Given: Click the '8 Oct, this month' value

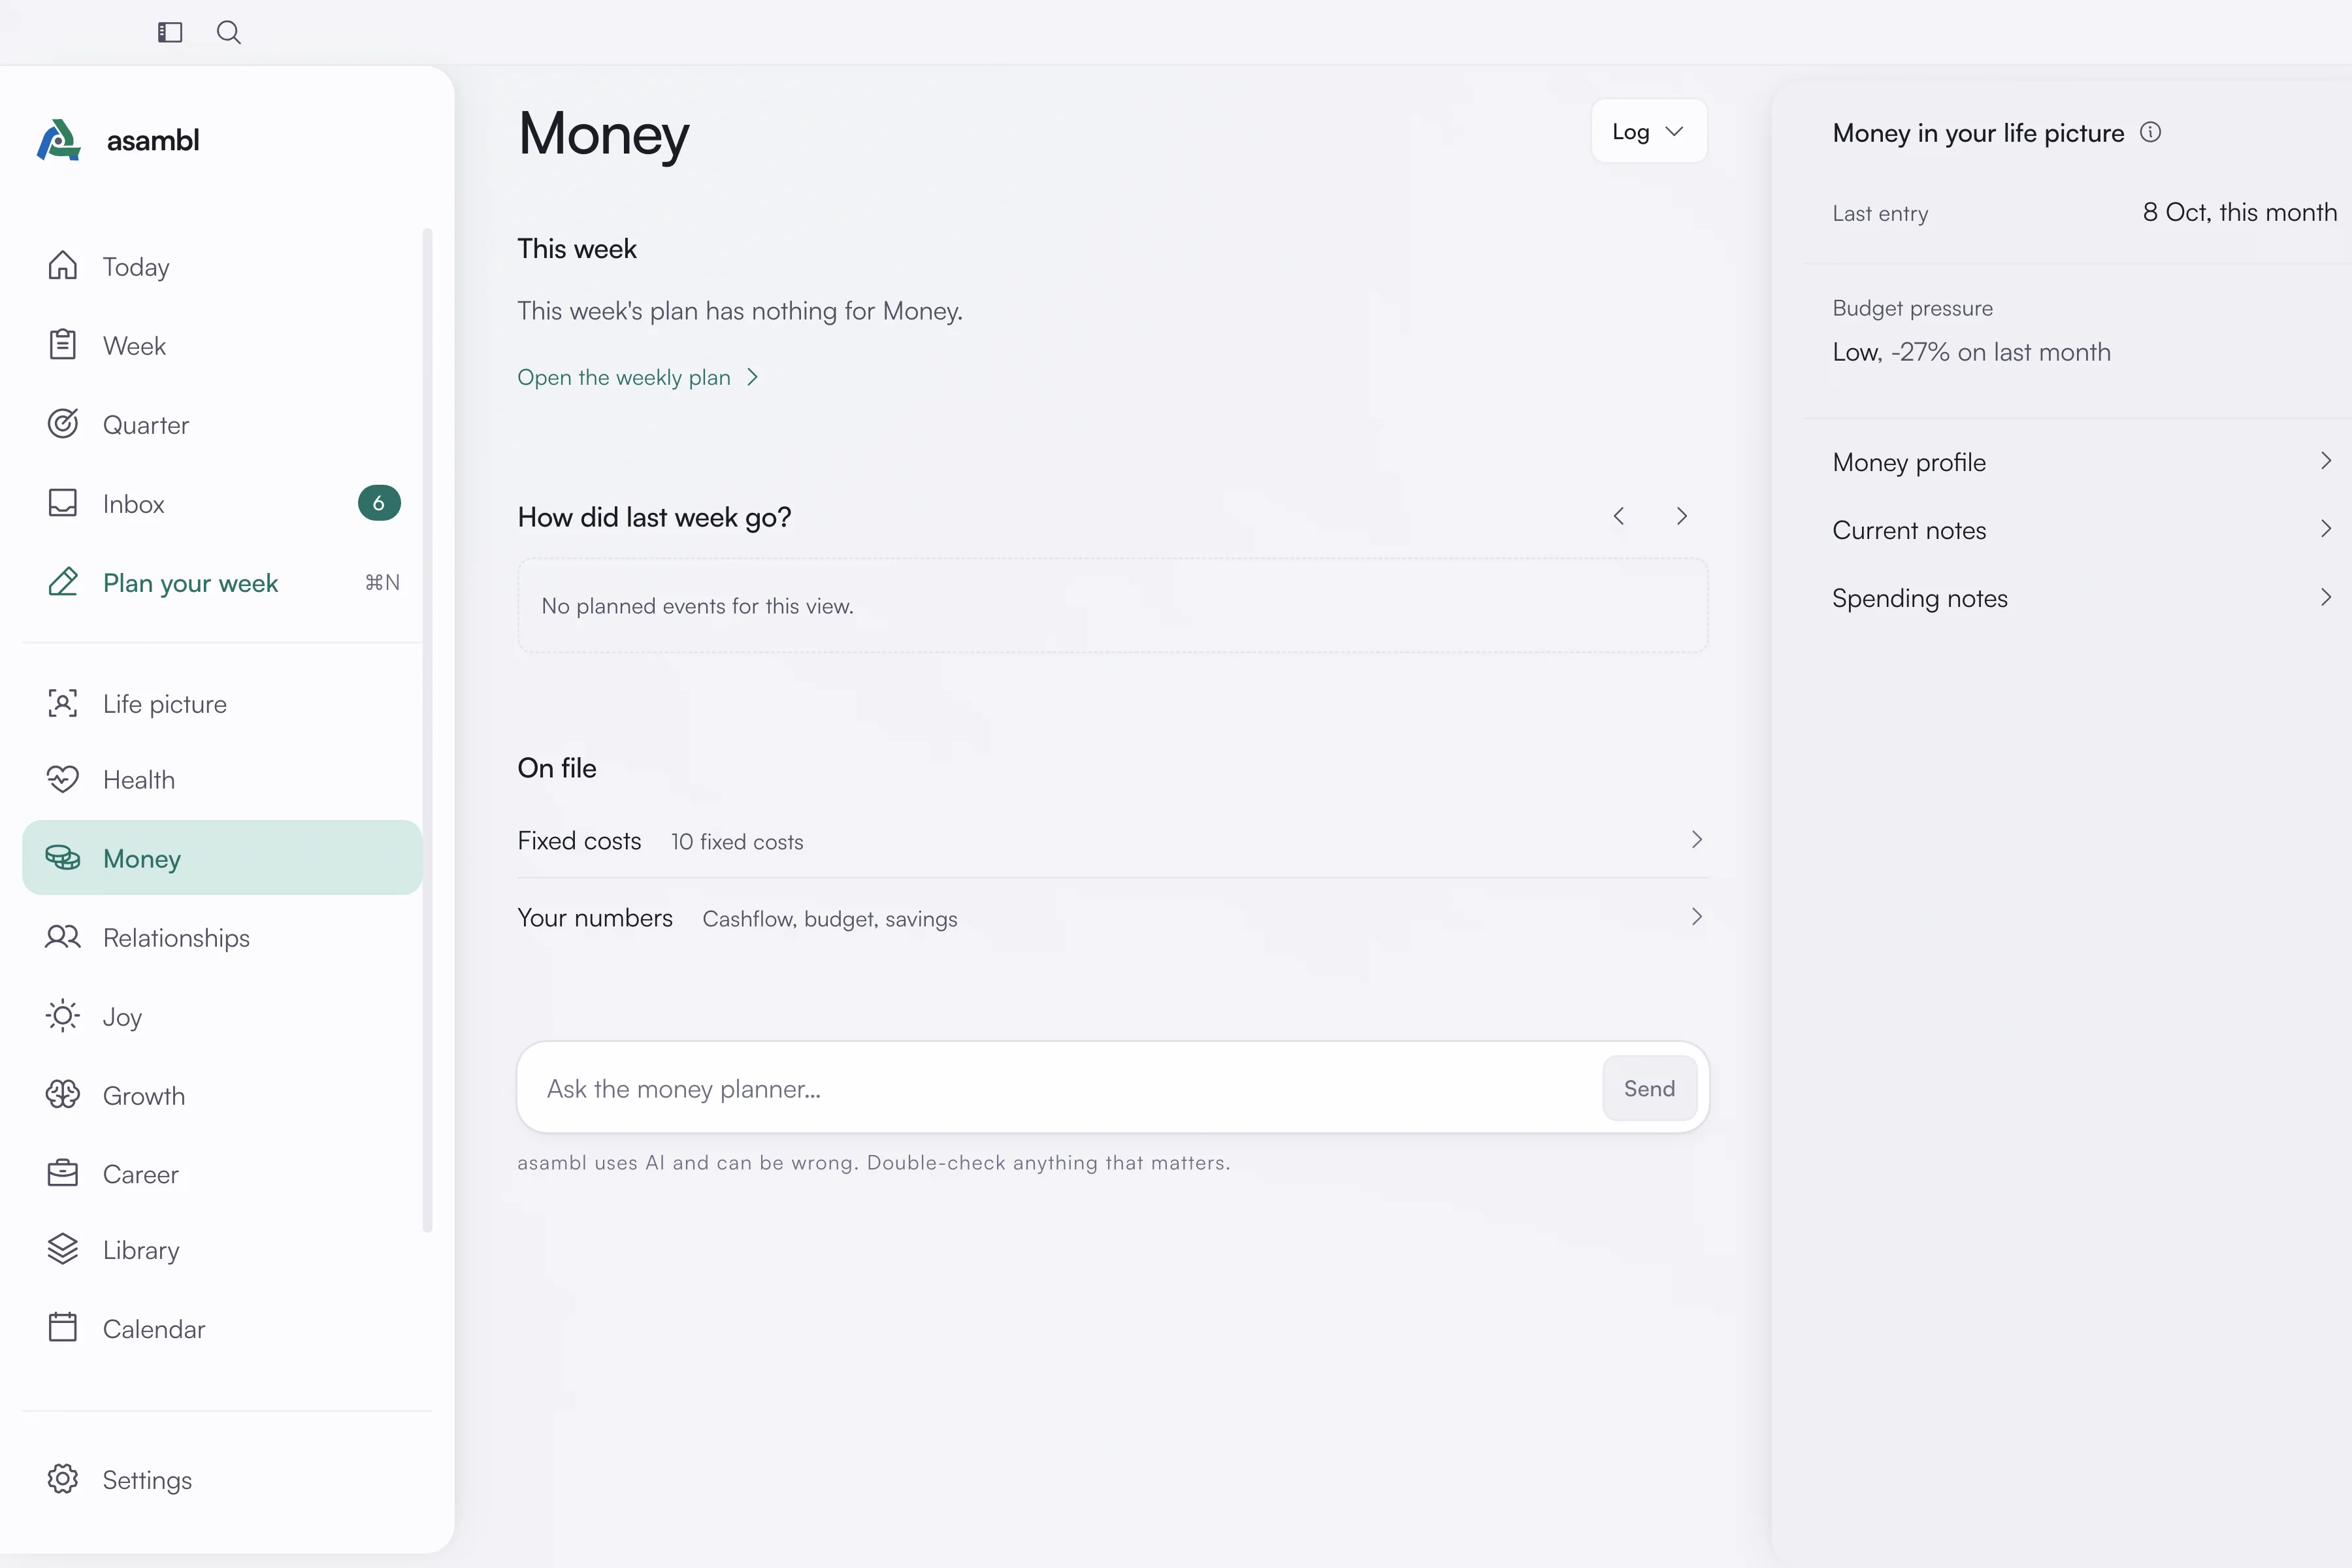Looking at the screenshot, I should coord(2239,212).
